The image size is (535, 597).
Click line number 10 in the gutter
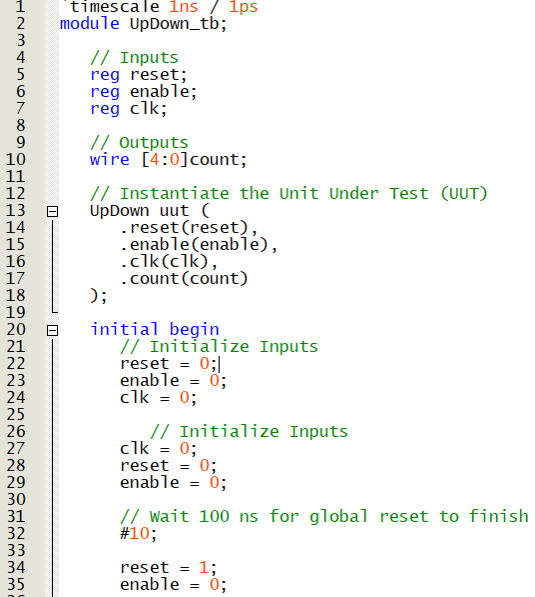point(16,160)
